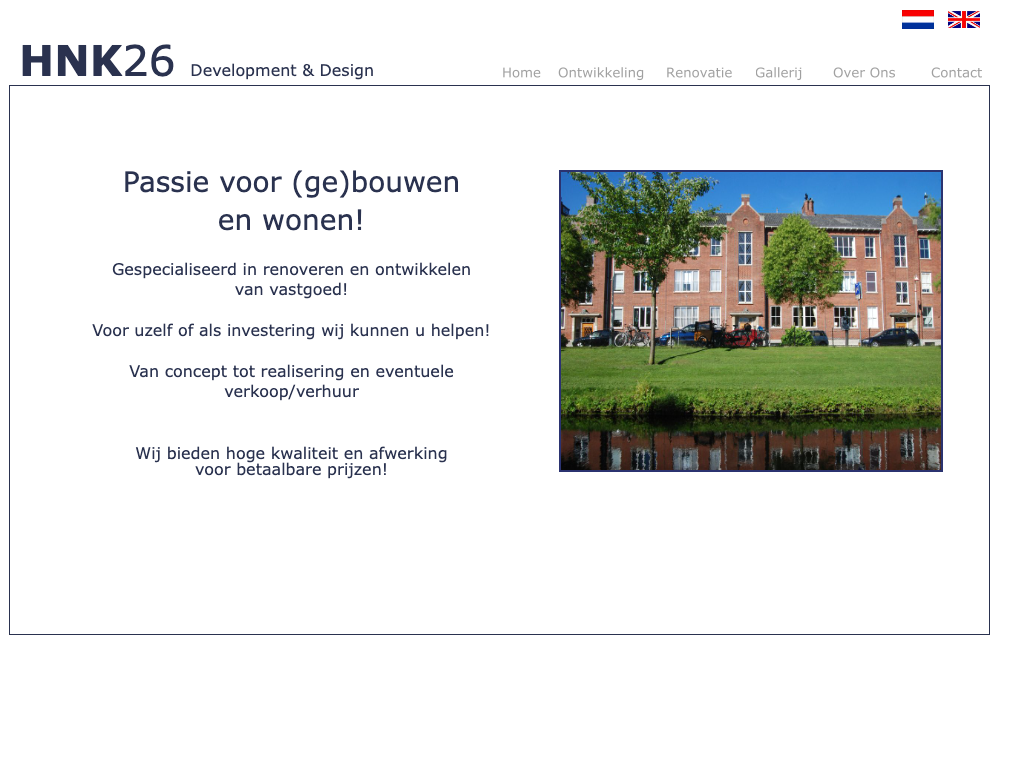Switch language using the Dutch flag
The image size is (1024, 768).
pos(917,19)
